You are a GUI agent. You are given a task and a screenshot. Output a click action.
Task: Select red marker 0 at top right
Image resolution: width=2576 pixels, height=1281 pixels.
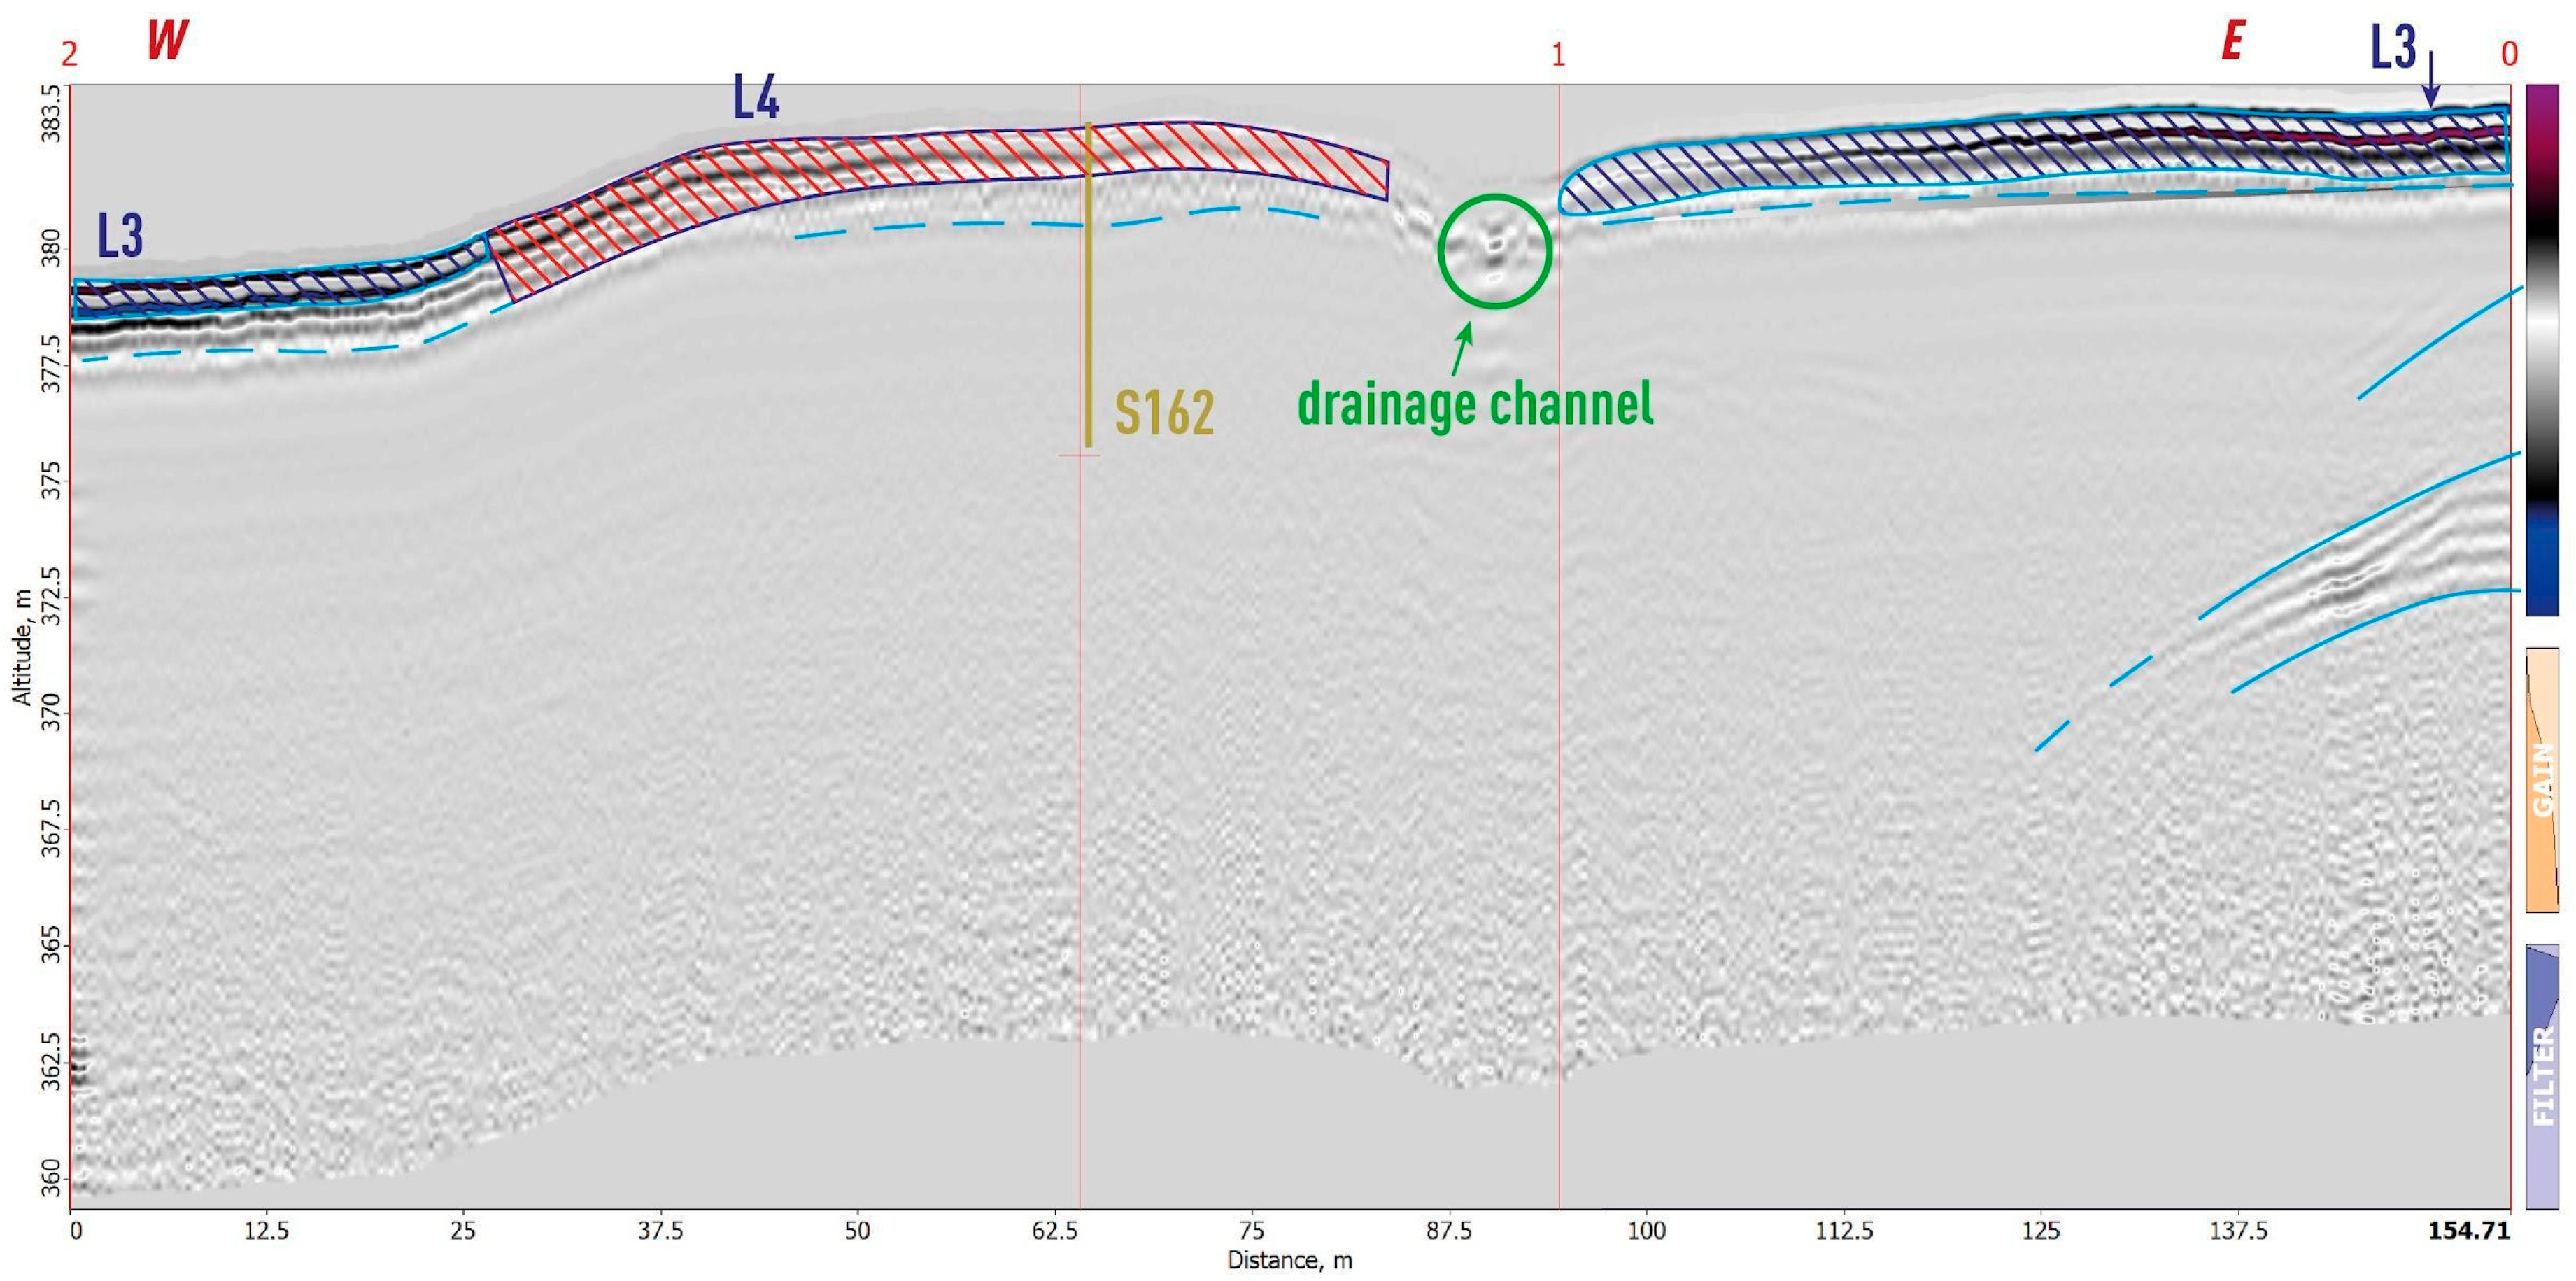pyautogui.click(x=2509, y=54)
